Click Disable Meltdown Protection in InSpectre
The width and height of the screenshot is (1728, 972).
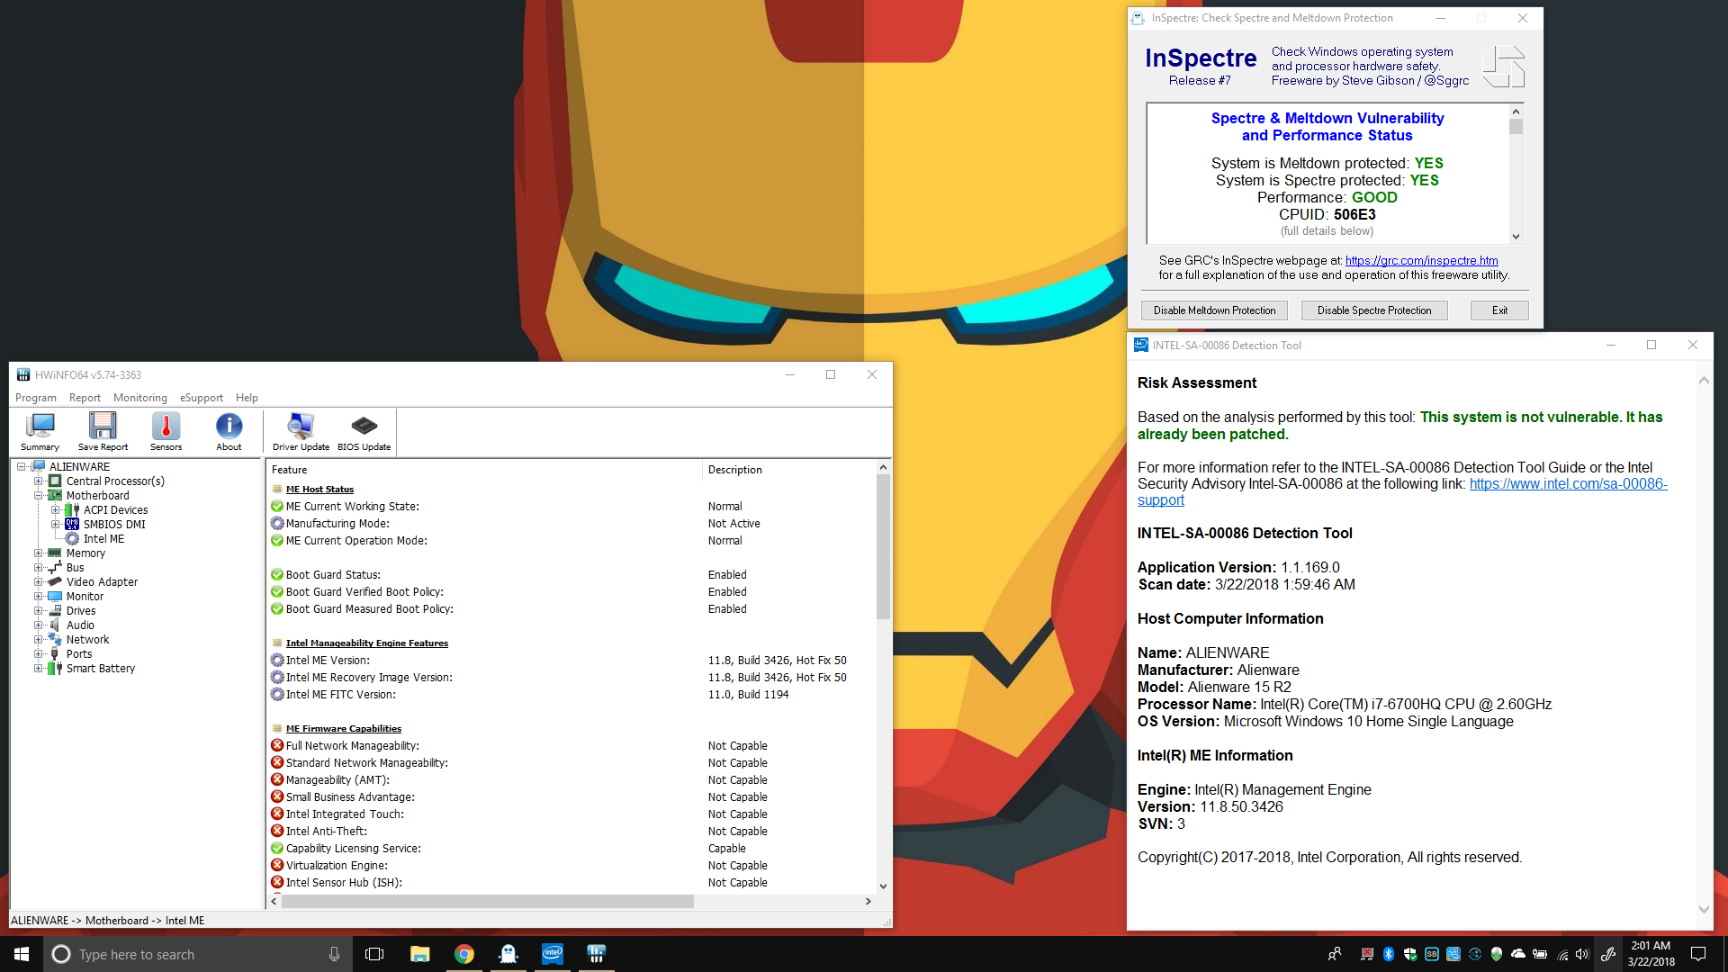pyautogui.click(x=1214, y=310)
